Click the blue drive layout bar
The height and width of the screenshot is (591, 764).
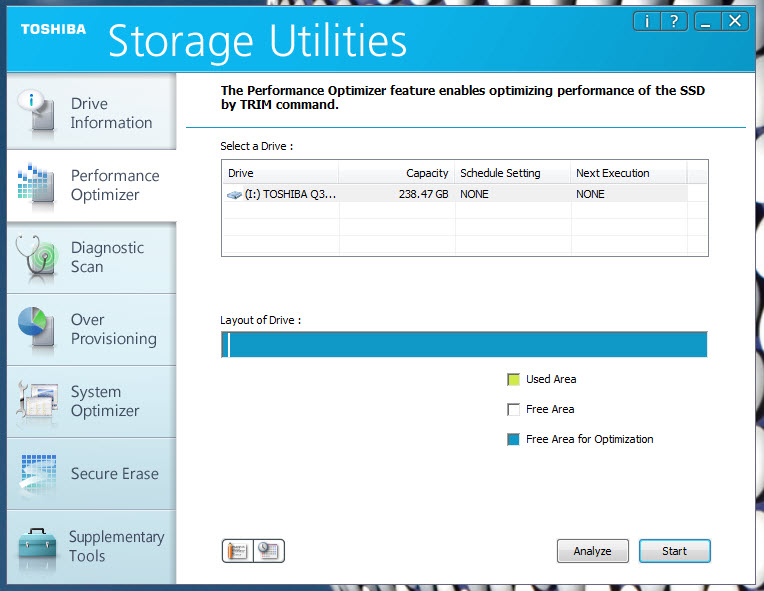(464, 345)
